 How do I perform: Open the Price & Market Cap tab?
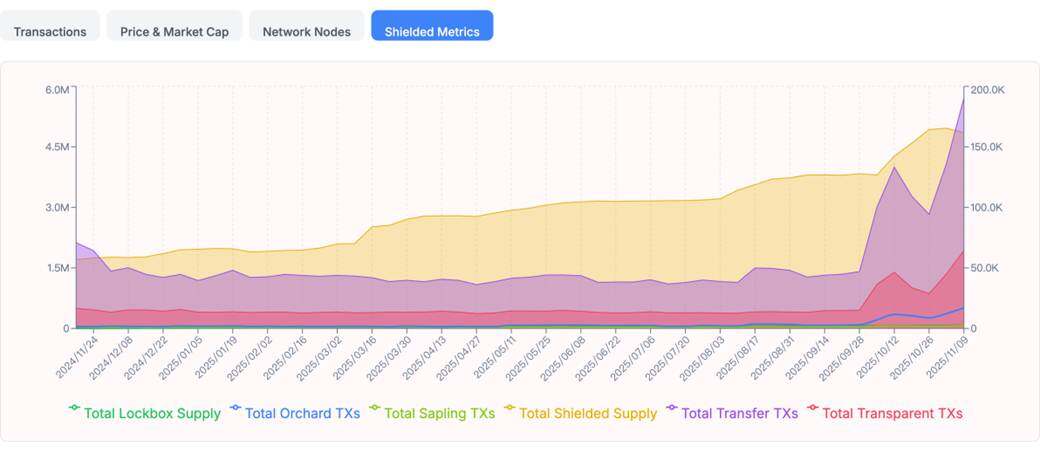[x=174, y=31]
